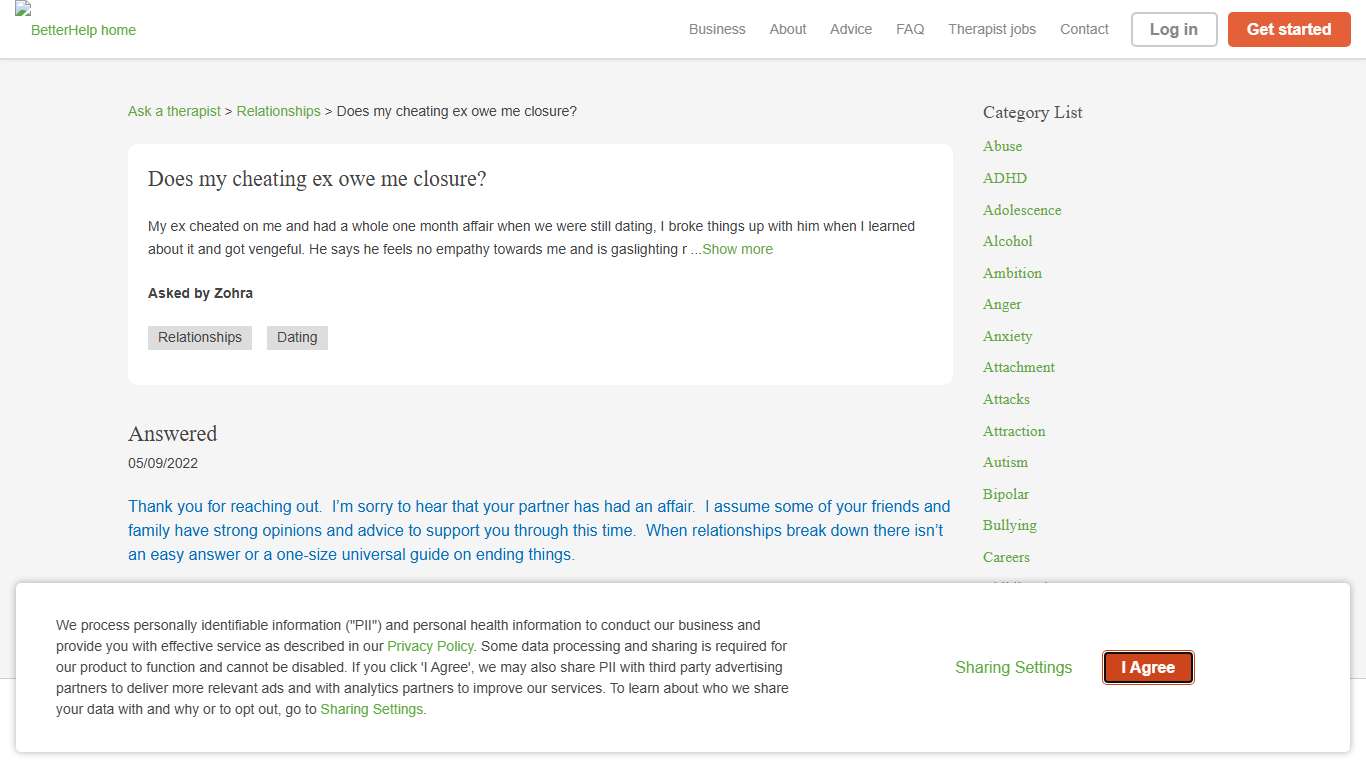Open the Privacy Policy link
Image resolution: width=1366 pixels, height=768 pixels.
[x=430, y=646]
